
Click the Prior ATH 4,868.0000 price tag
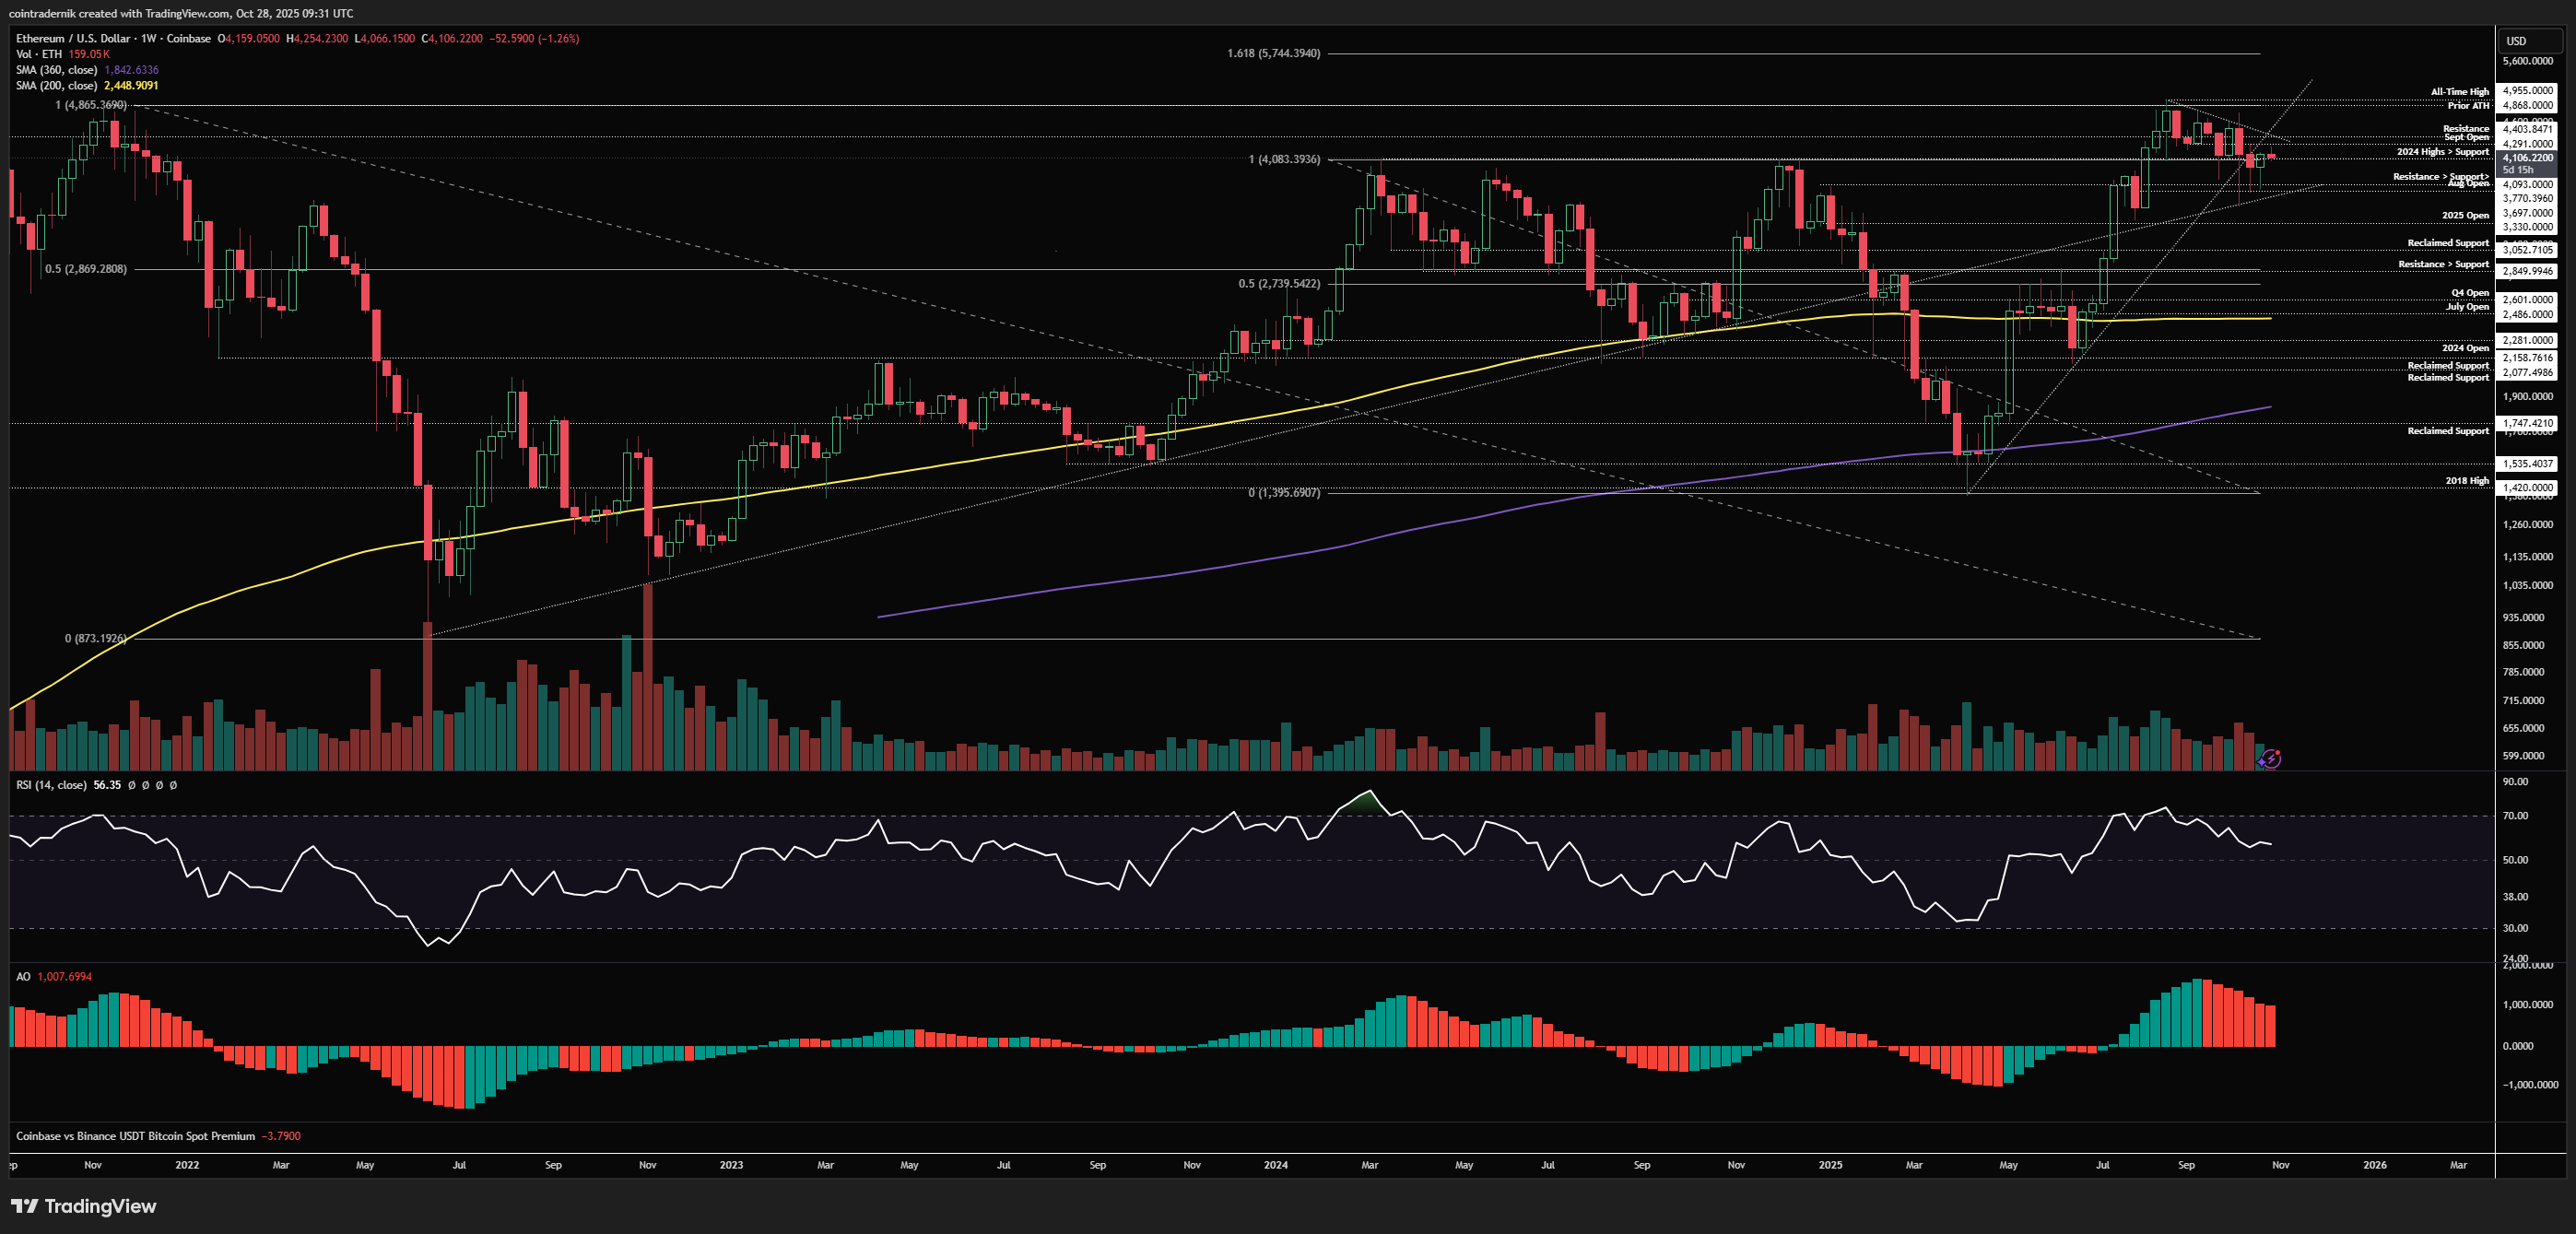pyautogui.click(x=2527, y=105)
